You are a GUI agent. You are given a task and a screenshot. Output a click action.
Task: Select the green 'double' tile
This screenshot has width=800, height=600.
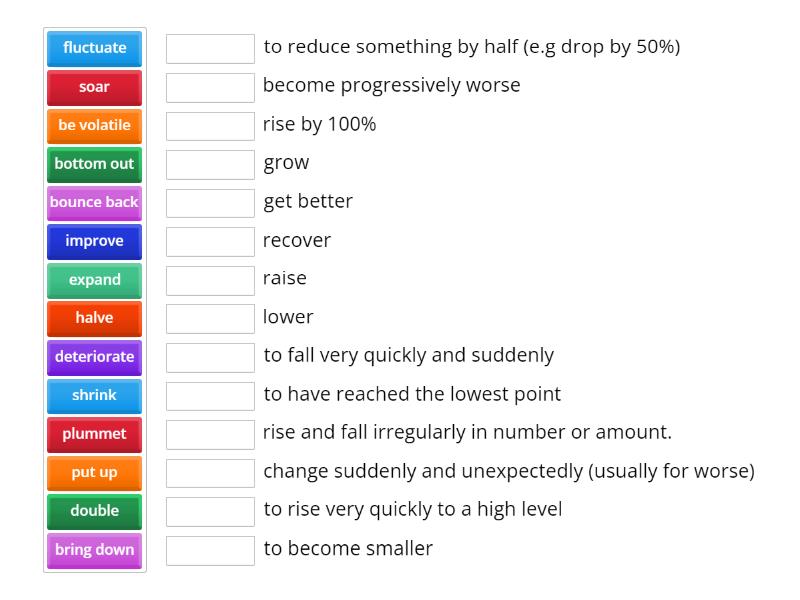coord(94,511)
